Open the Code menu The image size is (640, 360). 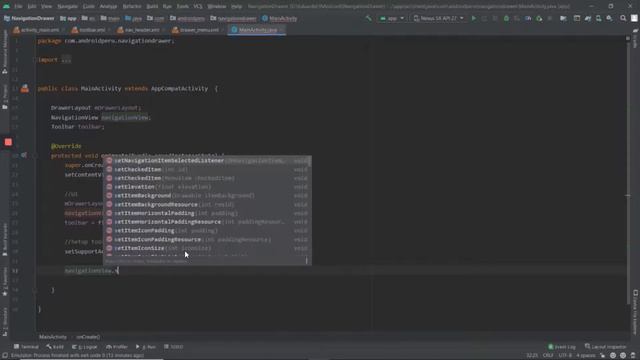coord(89,7)
